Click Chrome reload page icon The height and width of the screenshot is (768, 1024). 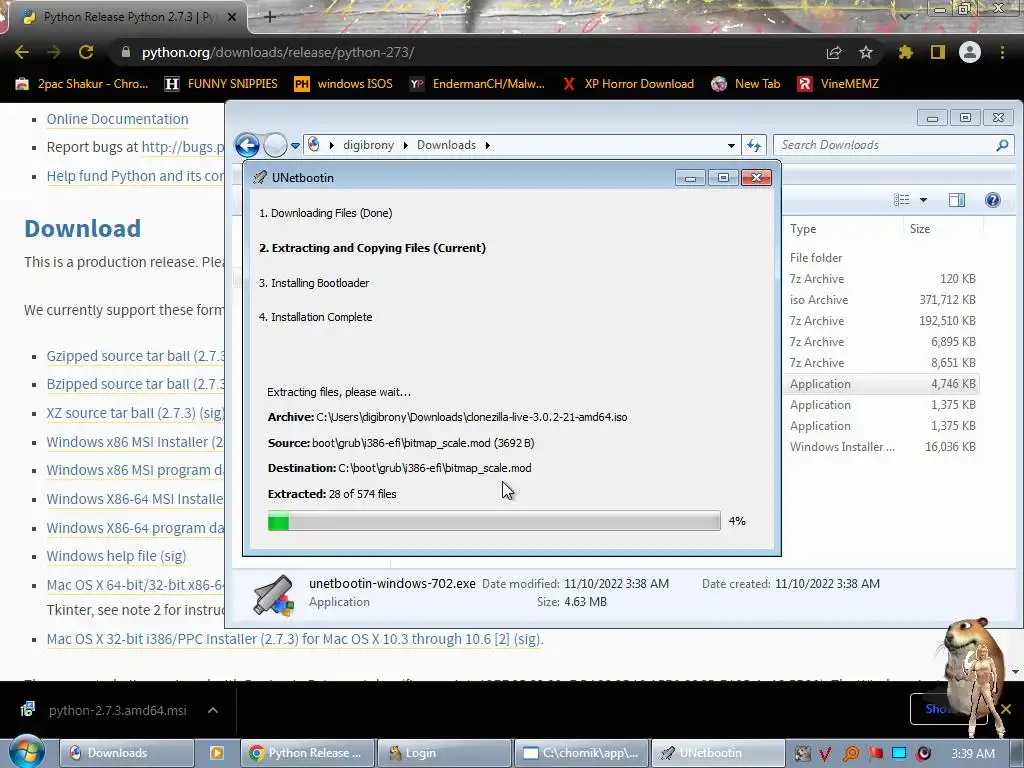(x=86, y=52)
